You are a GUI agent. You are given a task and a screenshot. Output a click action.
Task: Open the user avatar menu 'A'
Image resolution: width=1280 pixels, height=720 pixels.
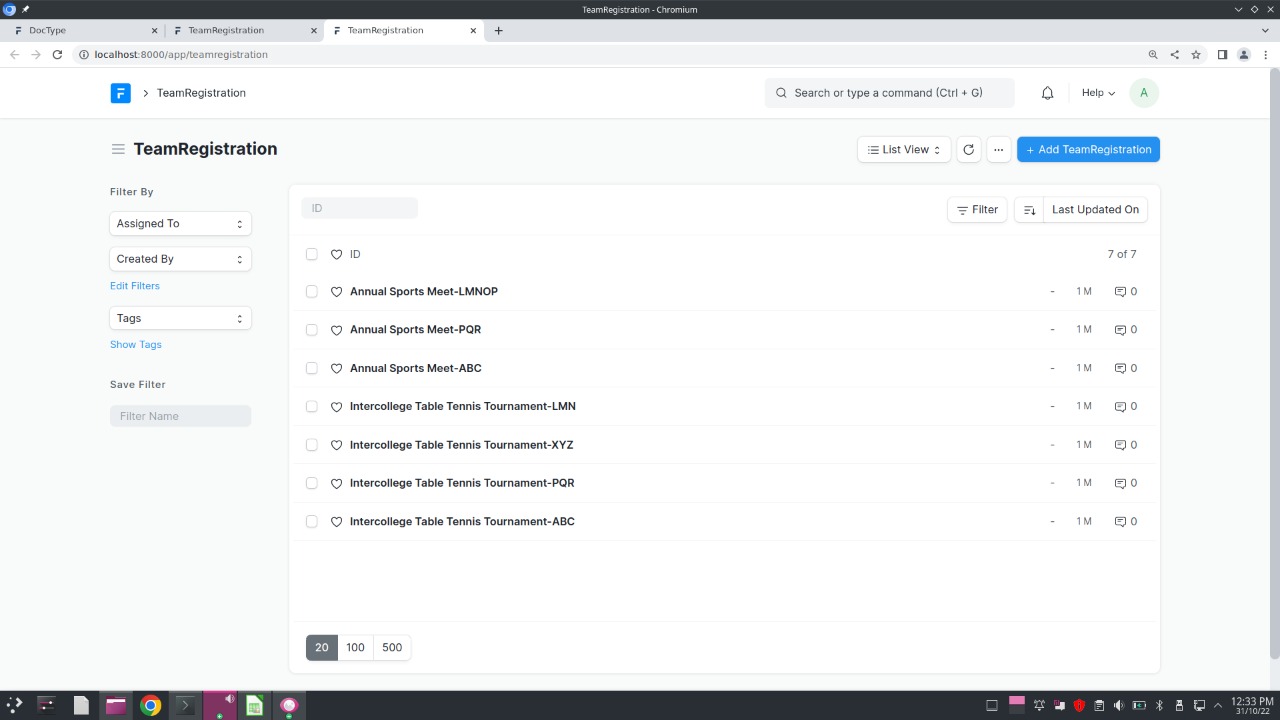point(1143,93)
